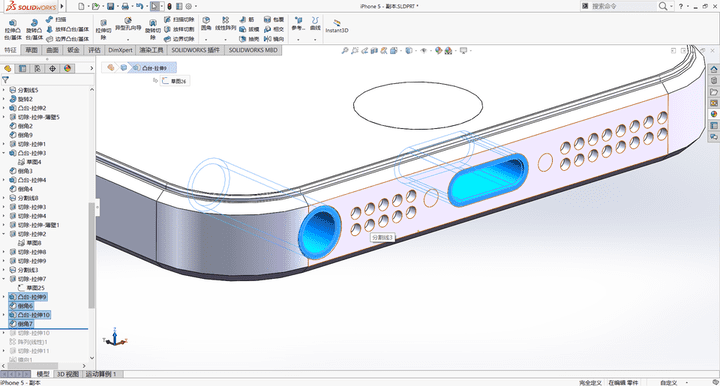720x386 pixels.
Task: Expand the SolidWorks menu flyout arrow
Action: click(62, 6)
